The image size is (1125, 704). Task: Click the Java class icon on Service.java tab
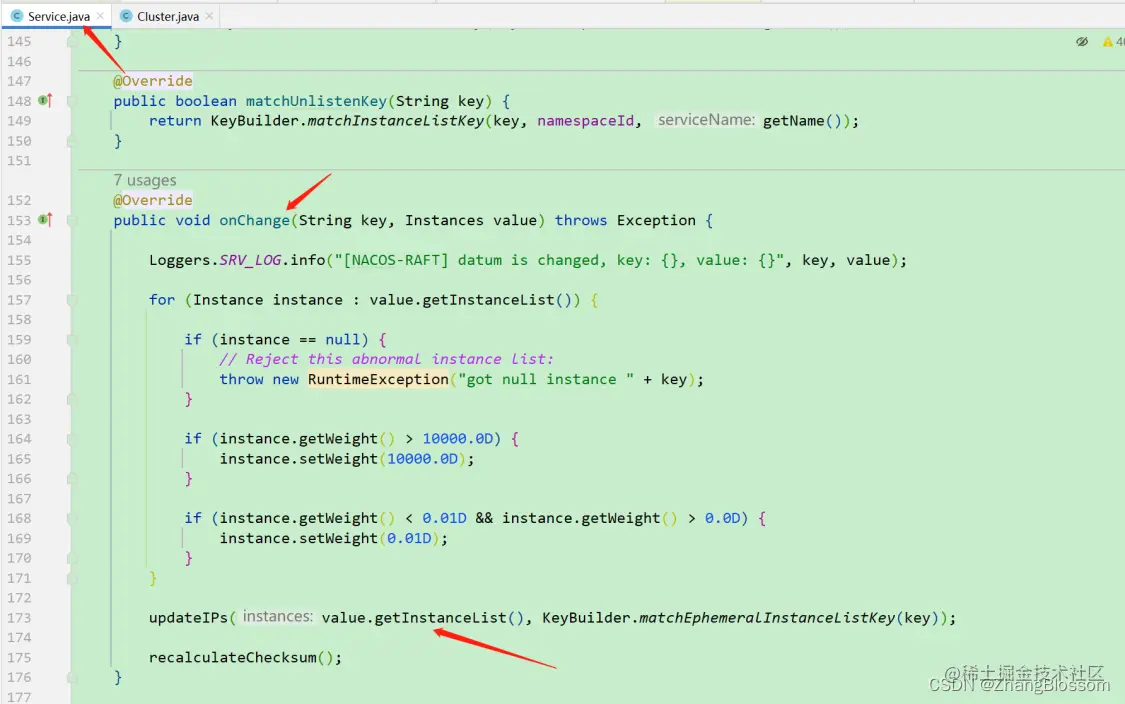pyautogui.click(x=17, y=16)
